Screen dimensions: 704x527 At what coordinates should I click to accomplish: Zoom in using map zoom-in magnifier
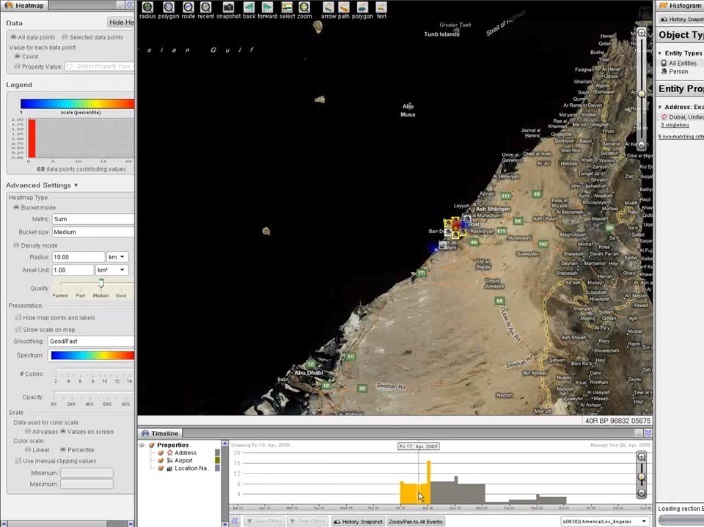[x=642, y=33]
